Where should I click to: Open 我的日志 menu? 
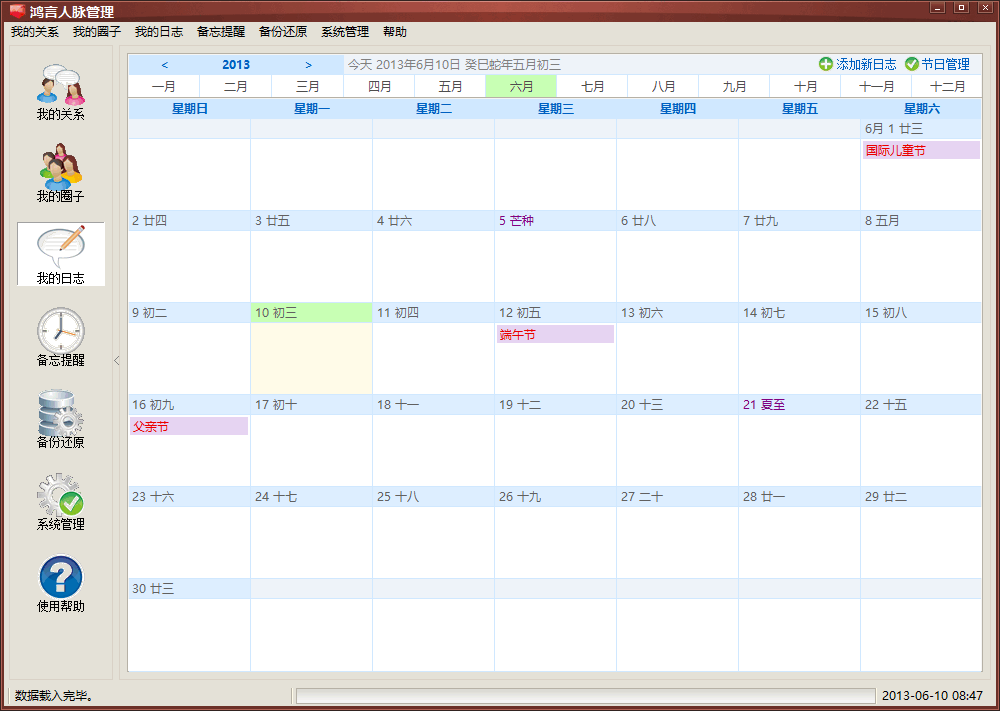click(159, 32)
